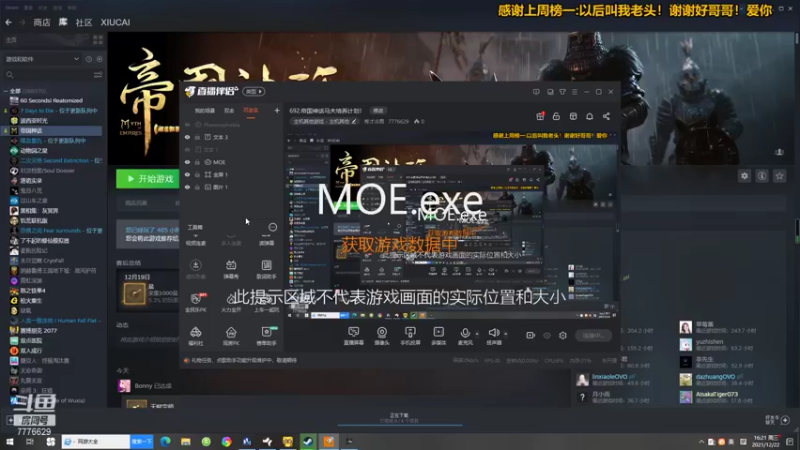The width and height of the screenshot is (800, 450).
Task: Click the recent-activity clock icon in the library filter
Action: click(x=89, y=59)
